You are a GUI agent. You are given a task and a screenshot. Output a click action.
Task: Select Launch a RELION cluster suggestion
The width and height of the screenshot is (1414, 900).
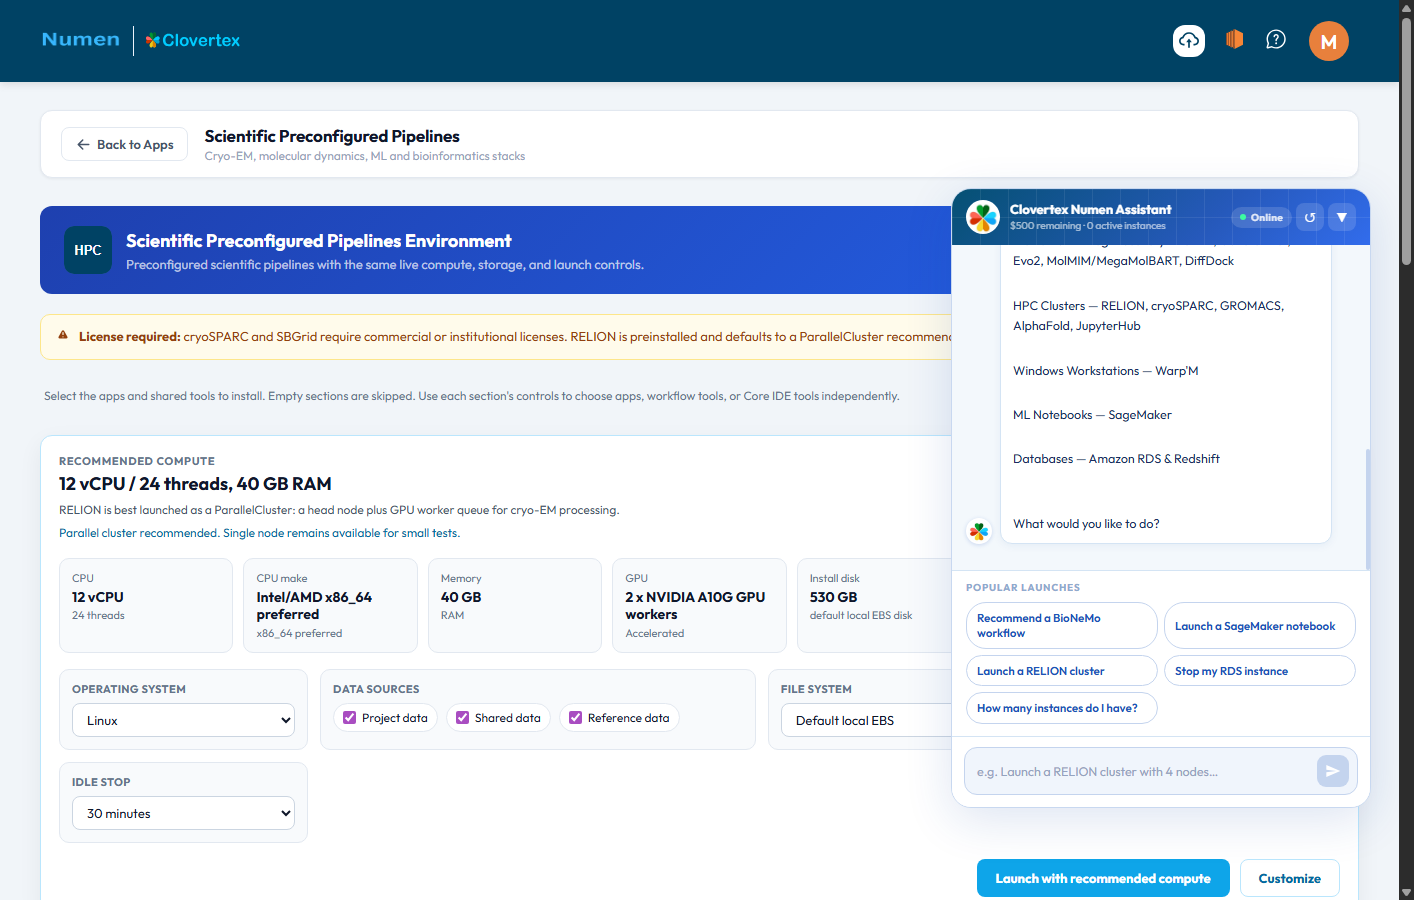click(1062, 671)
